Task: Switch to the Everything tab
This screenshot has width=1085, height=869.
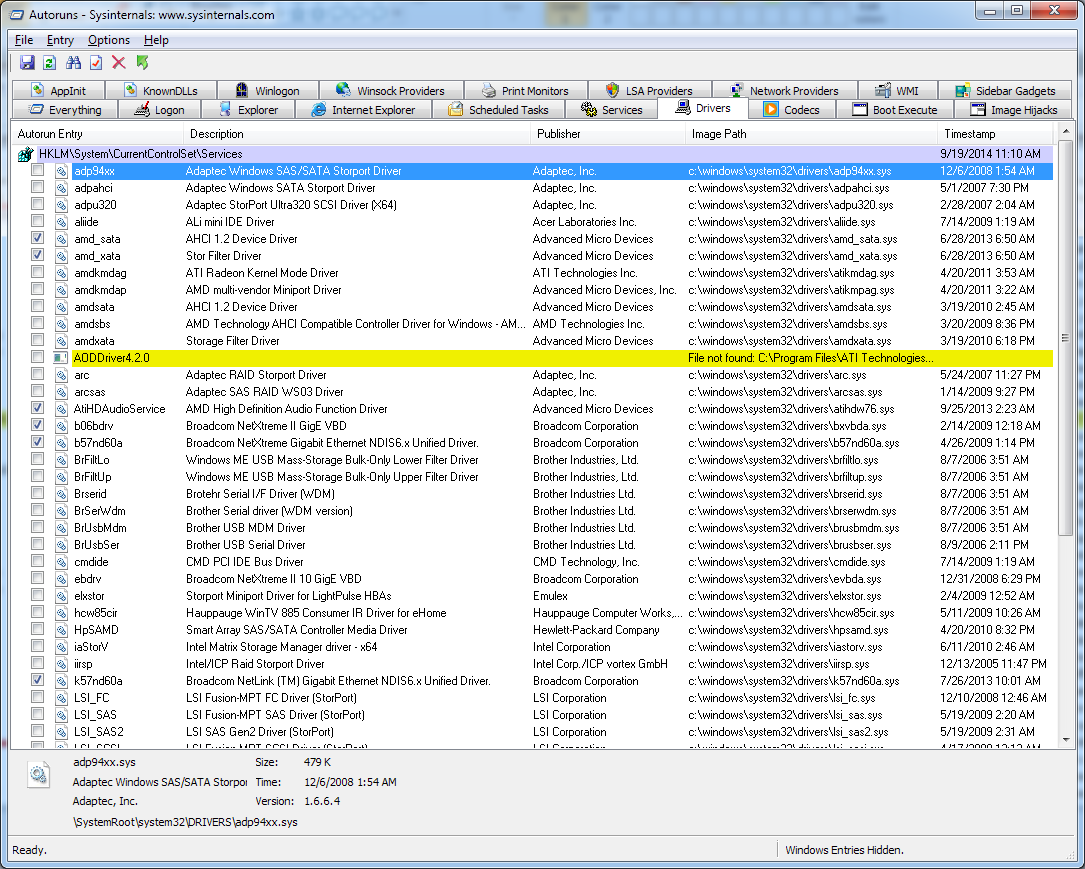Action: tap(65, 109)
